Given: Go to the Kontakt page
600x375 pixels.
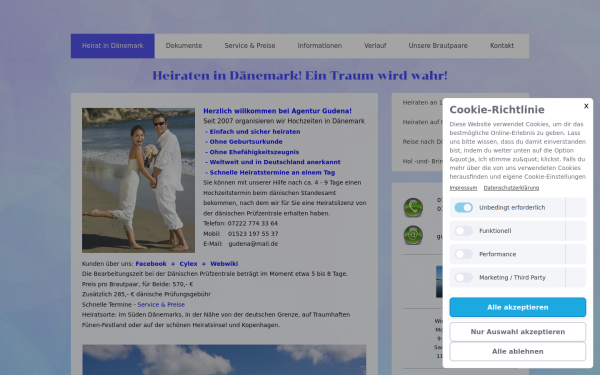Looking at the screenshot, I should pyautogui.click(x=502, y=46).
